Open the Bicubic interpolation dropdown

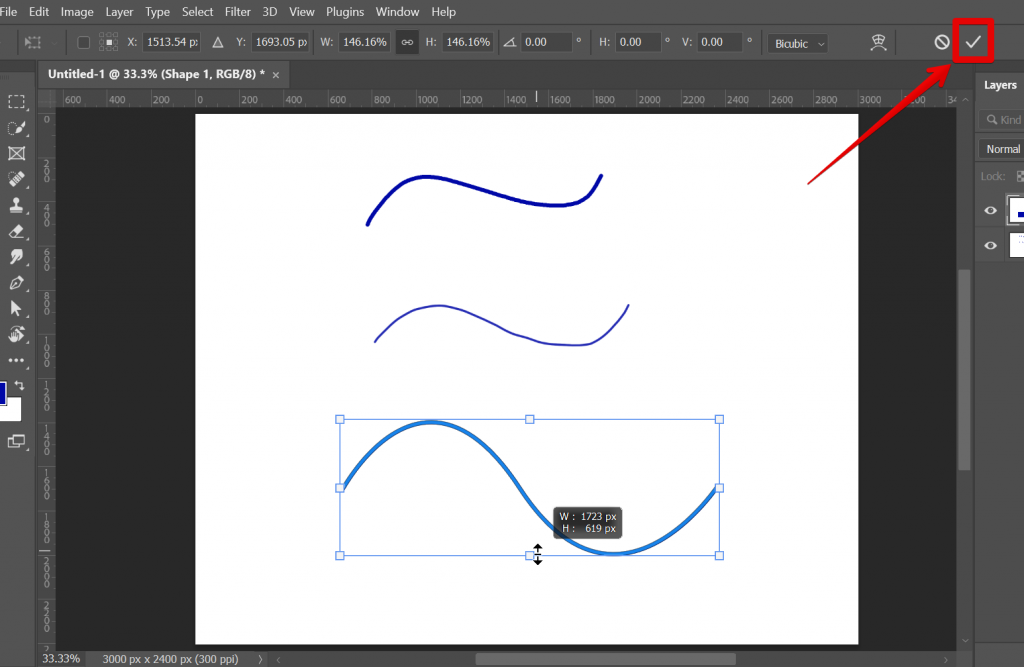797,42
